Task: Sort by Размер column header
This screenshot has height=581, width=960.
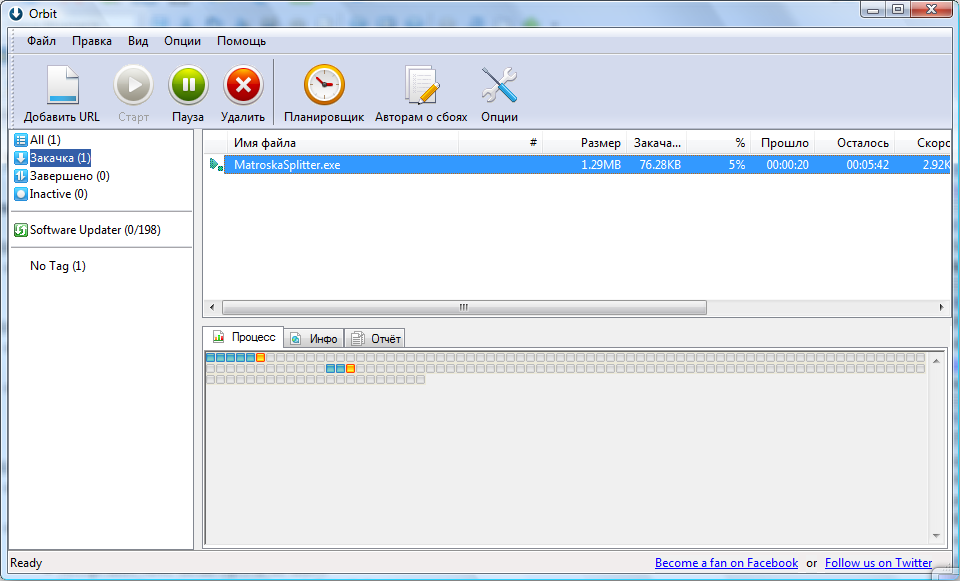Action: click(585, 143)
